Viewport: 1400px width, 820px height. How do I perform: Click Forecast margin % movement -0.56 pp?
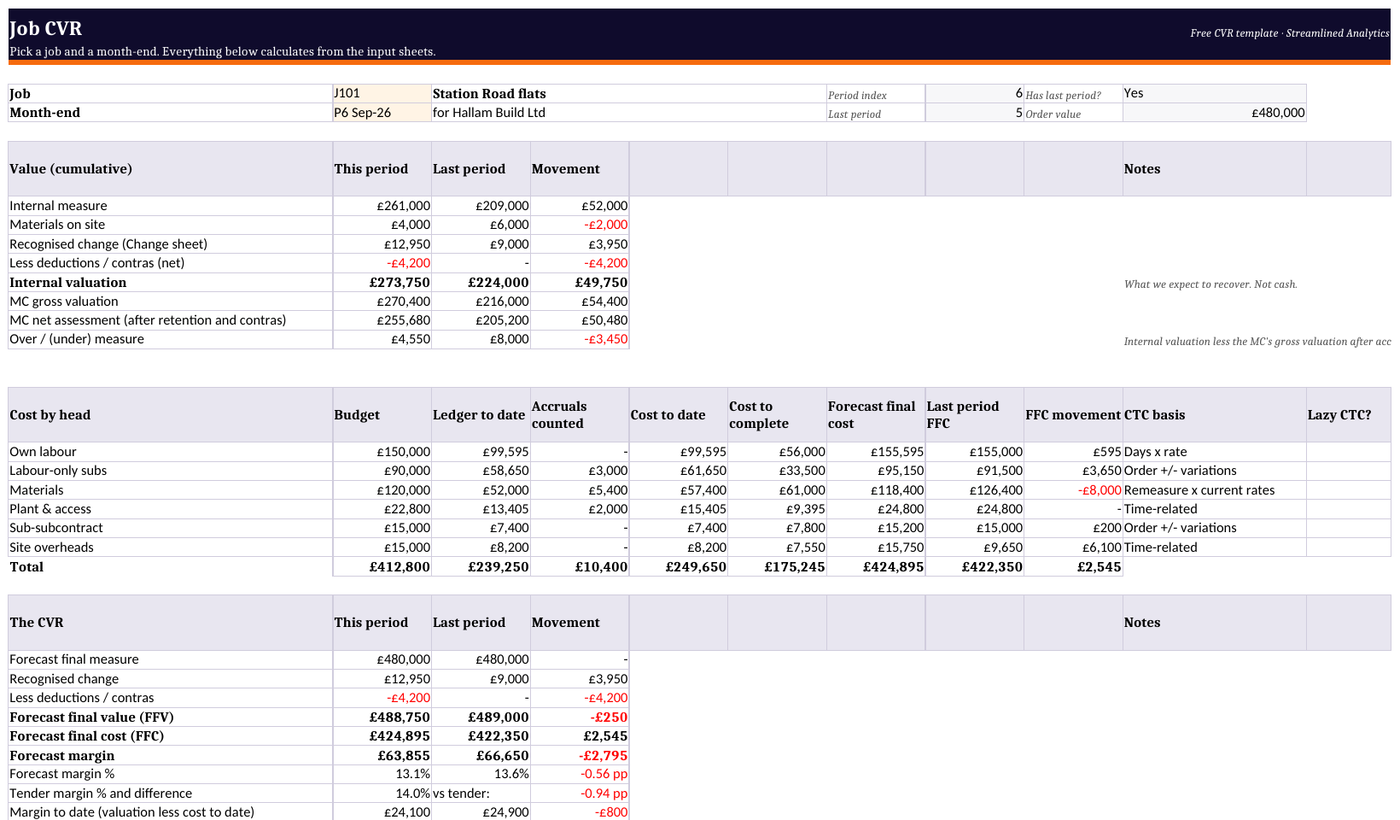579,774
